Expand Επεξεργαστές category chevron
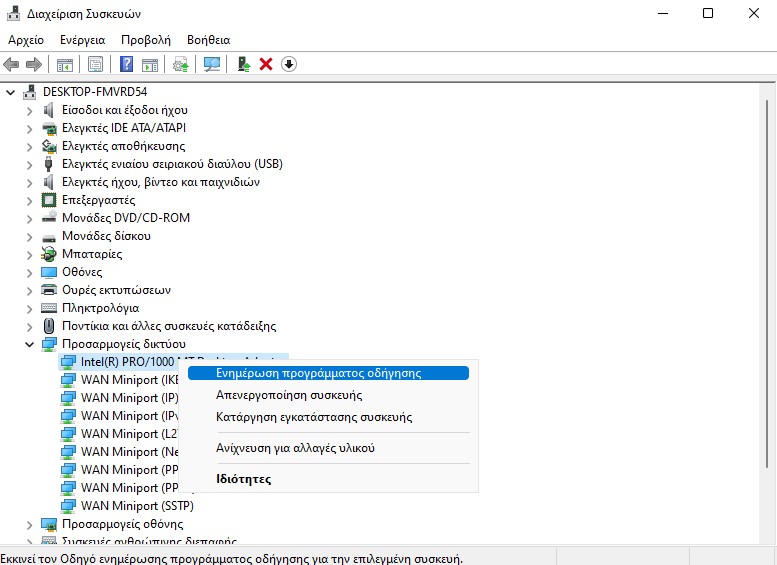777x565 pixels. (29, 201)
